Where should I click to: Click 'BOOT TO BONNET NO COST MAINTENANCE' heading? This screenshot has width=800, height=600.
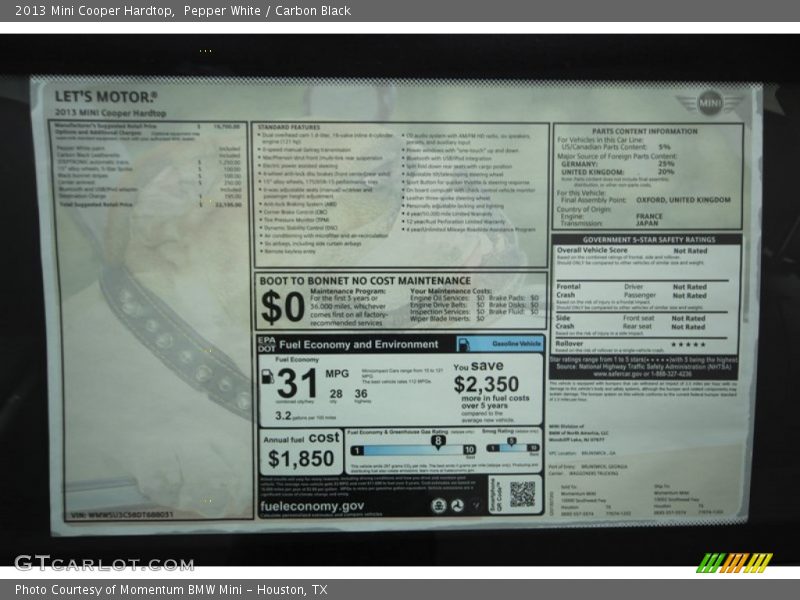365,281
